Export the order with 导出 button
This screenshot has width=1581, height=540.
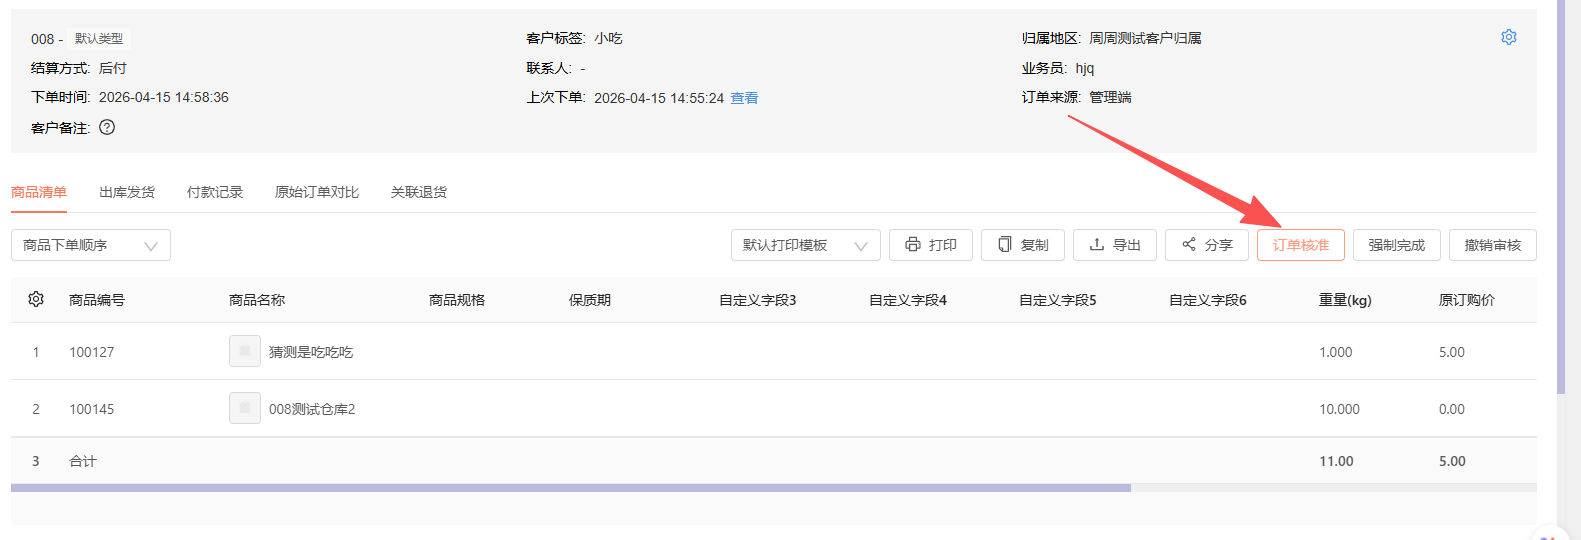[1115, 245]
